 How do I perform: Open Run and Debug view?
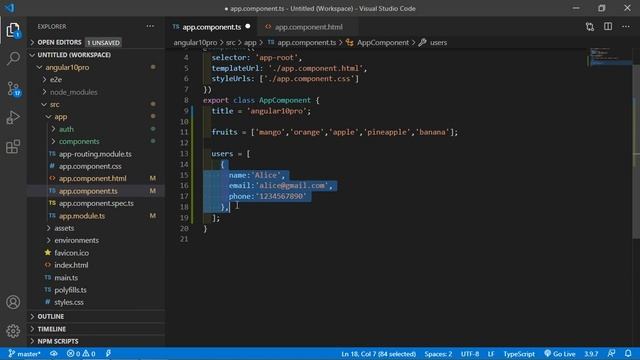[x=13, y=118]
